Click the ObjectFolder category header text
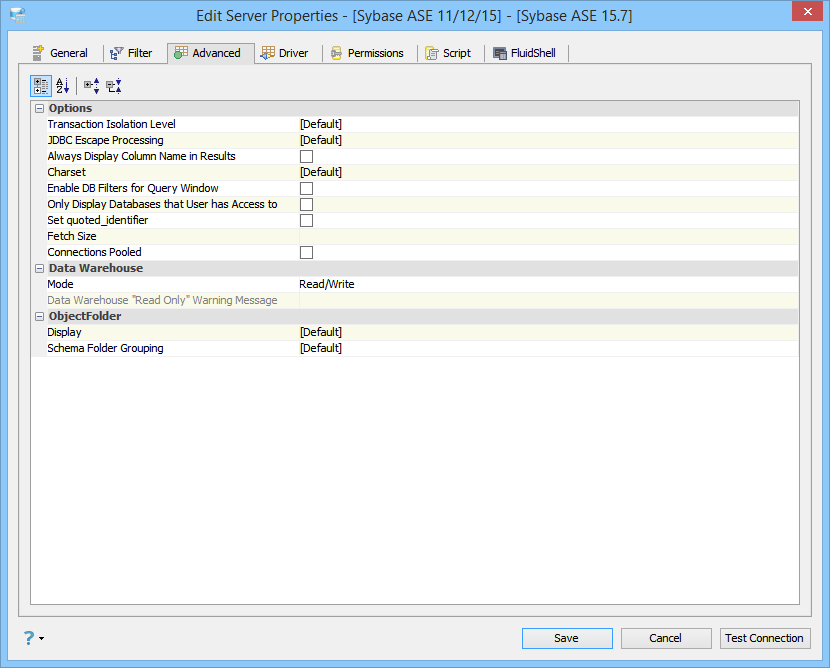The width and height of the screenshot is (830, 668). (85, 317)
